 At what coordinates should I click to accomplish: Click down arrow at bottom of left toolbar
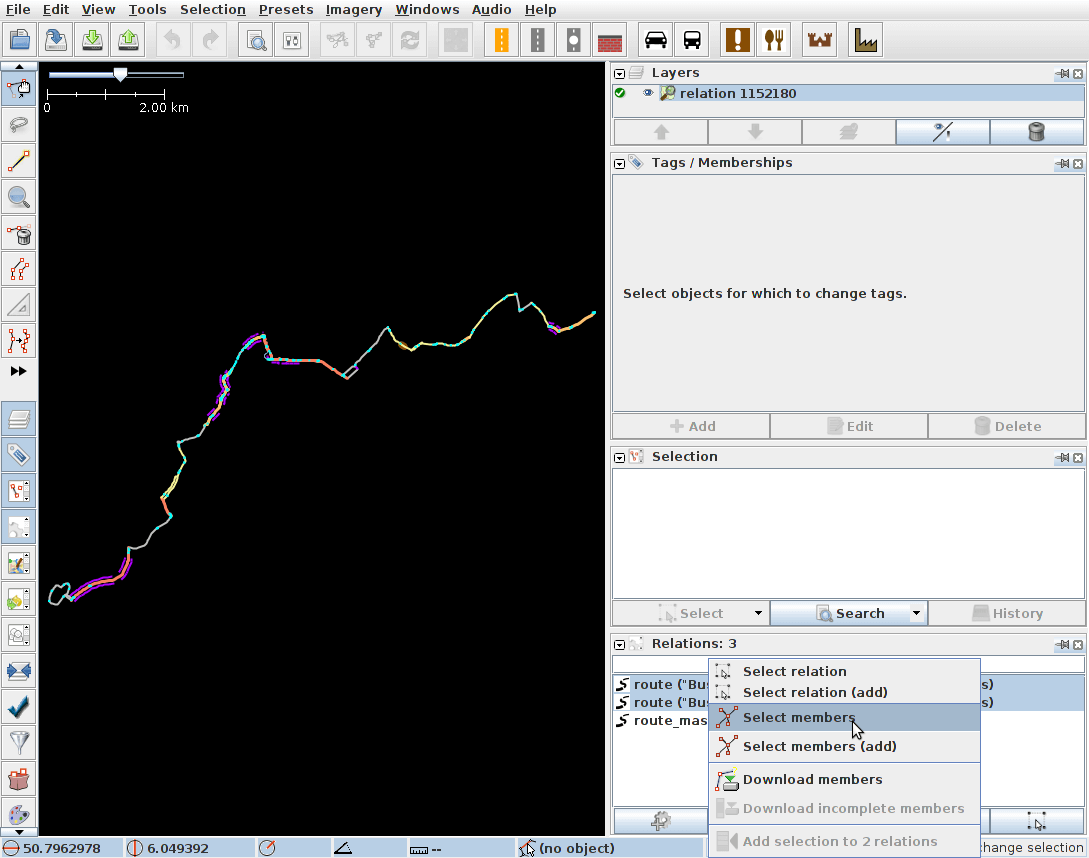pyautogui.click(x=19, y=832)
